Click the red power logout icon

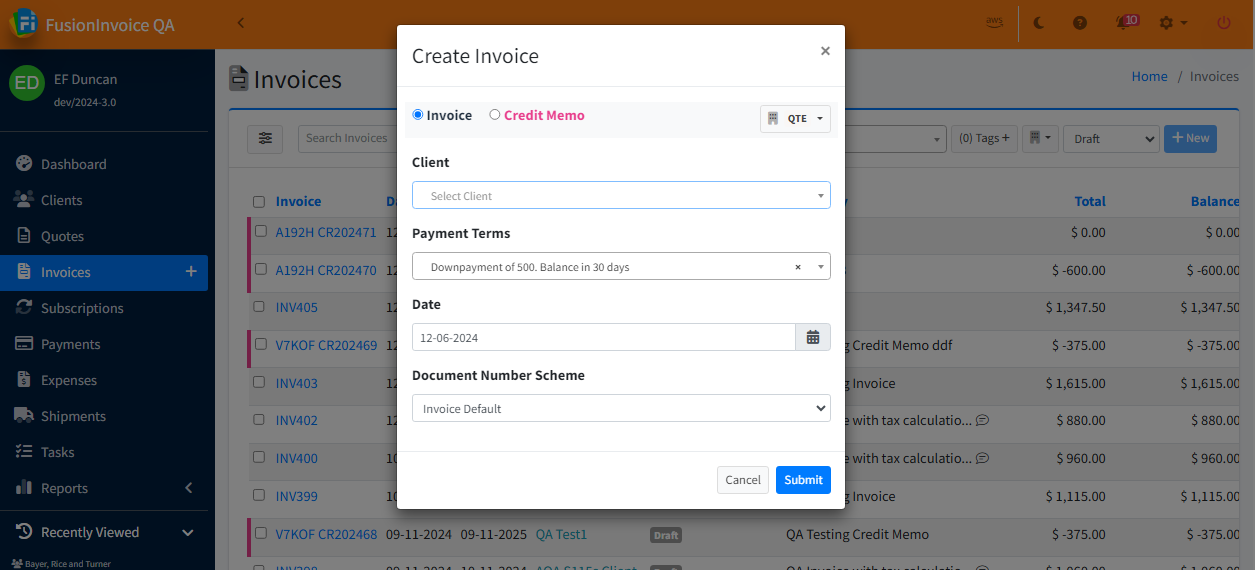tap(1224, 23)
